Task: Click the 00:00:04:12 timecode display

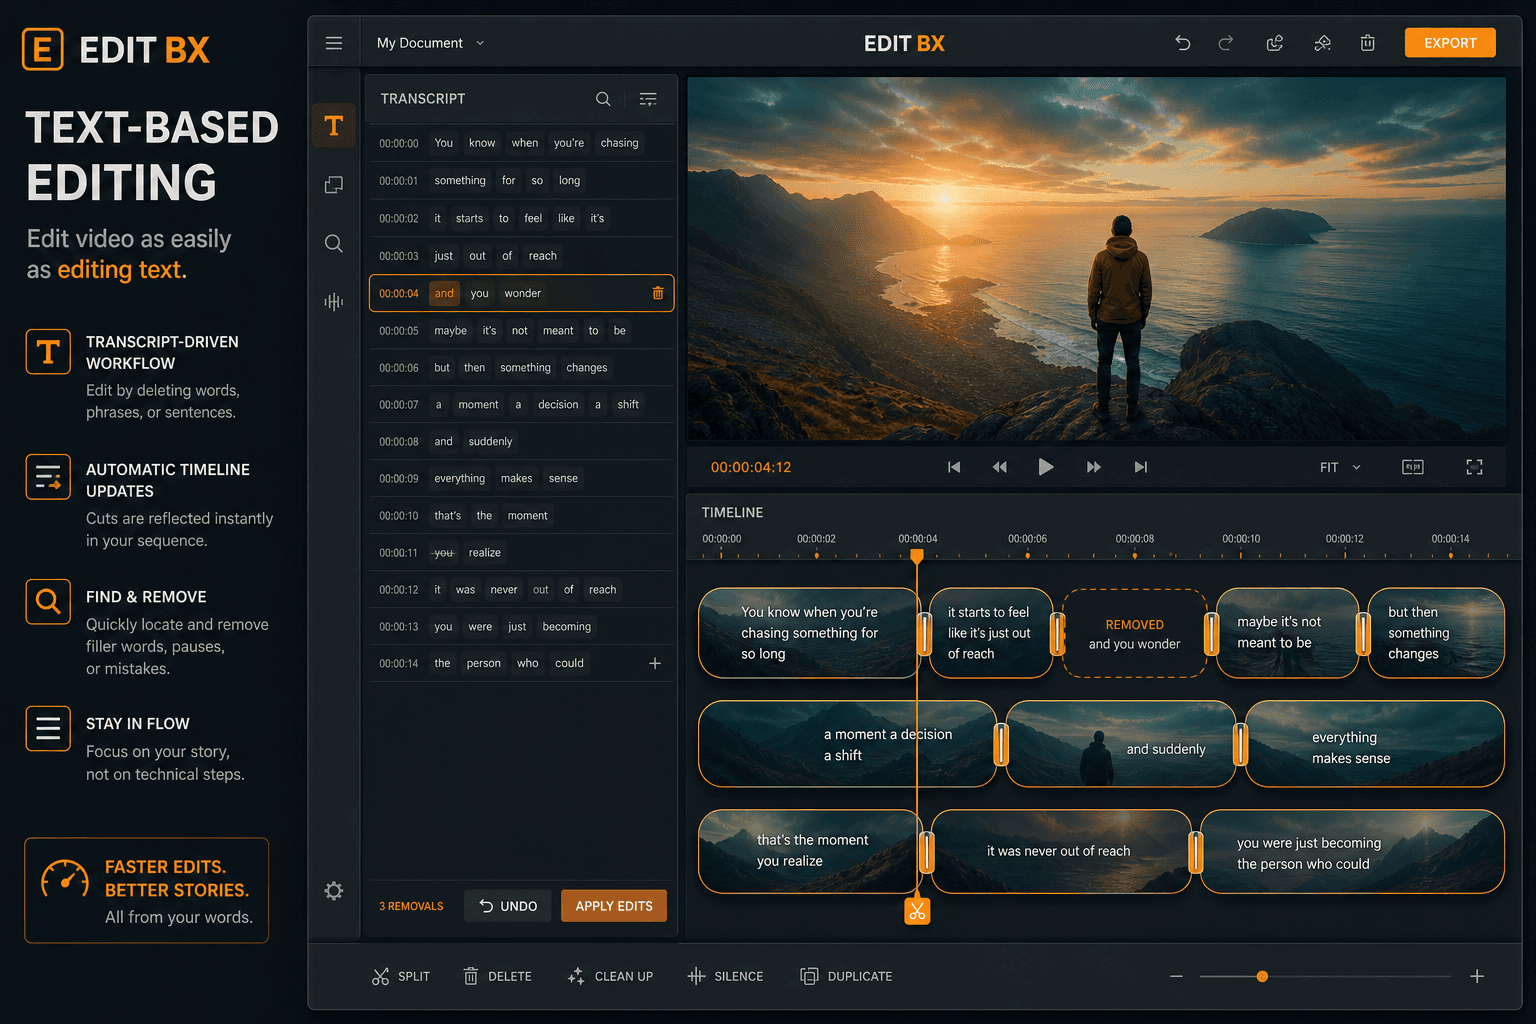Action: pyautogui.click(x=751, y=467)
